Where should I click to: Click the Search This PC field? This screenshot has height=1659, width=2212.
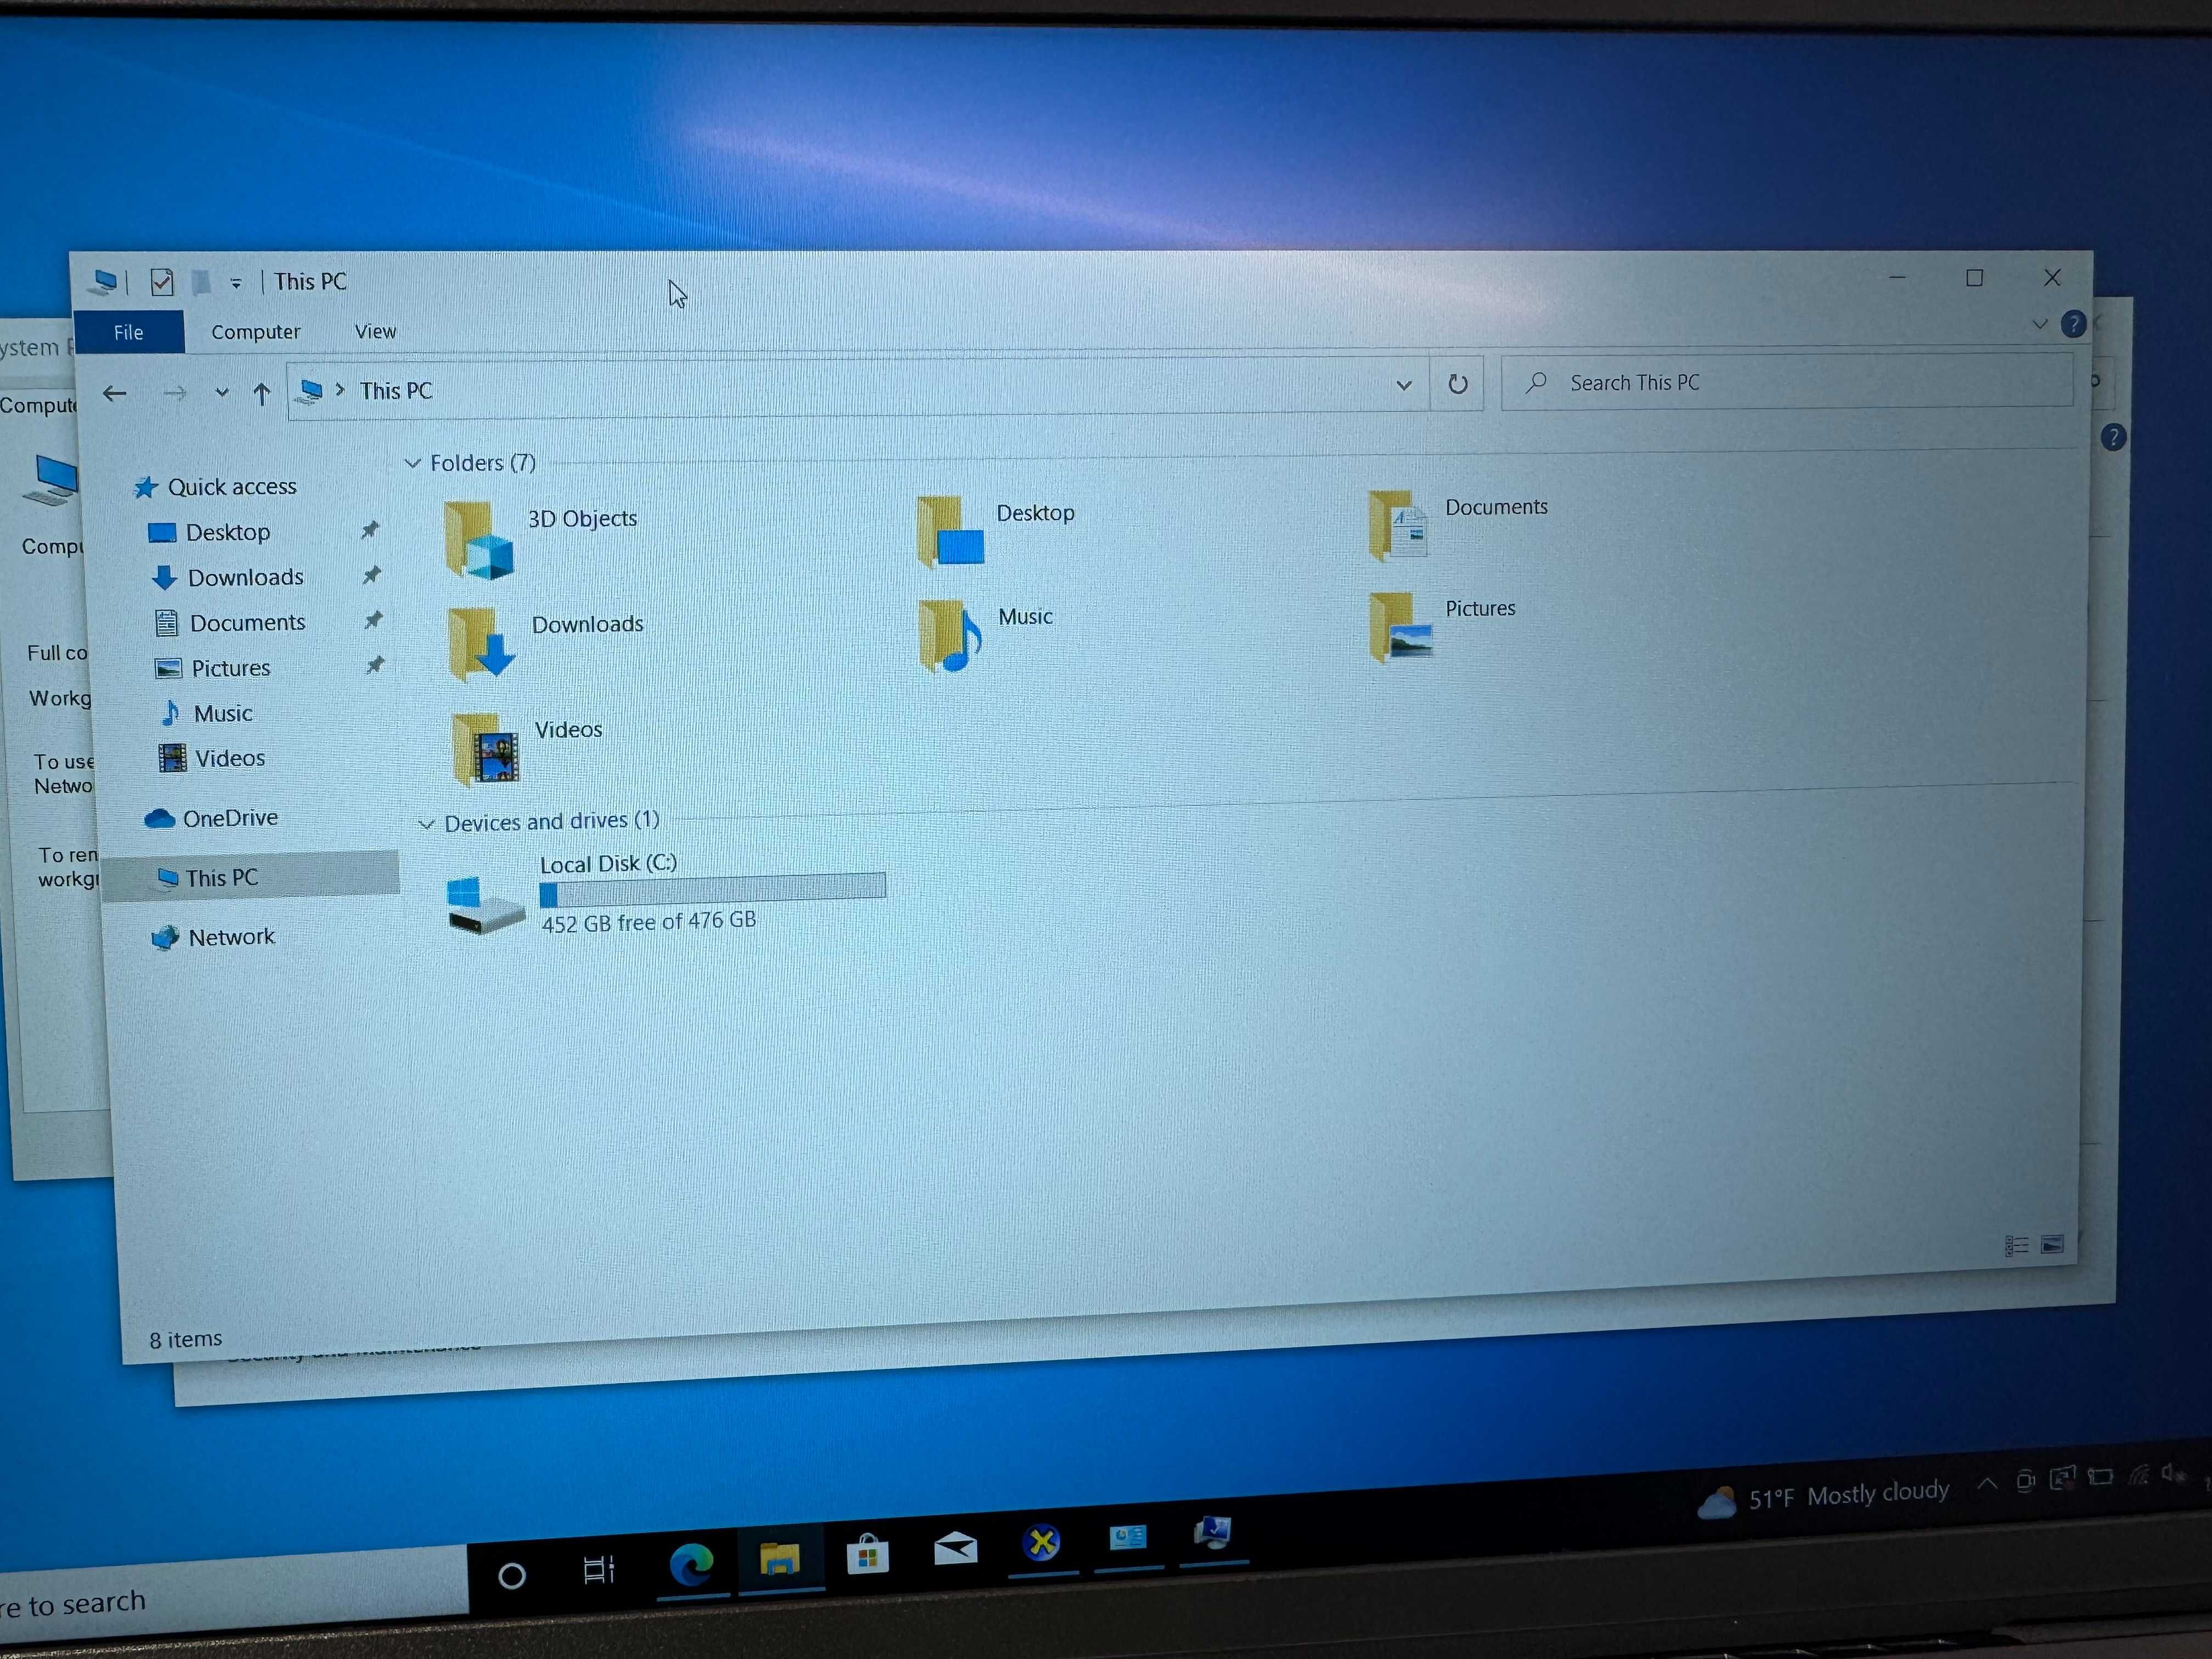(1787, 383)
